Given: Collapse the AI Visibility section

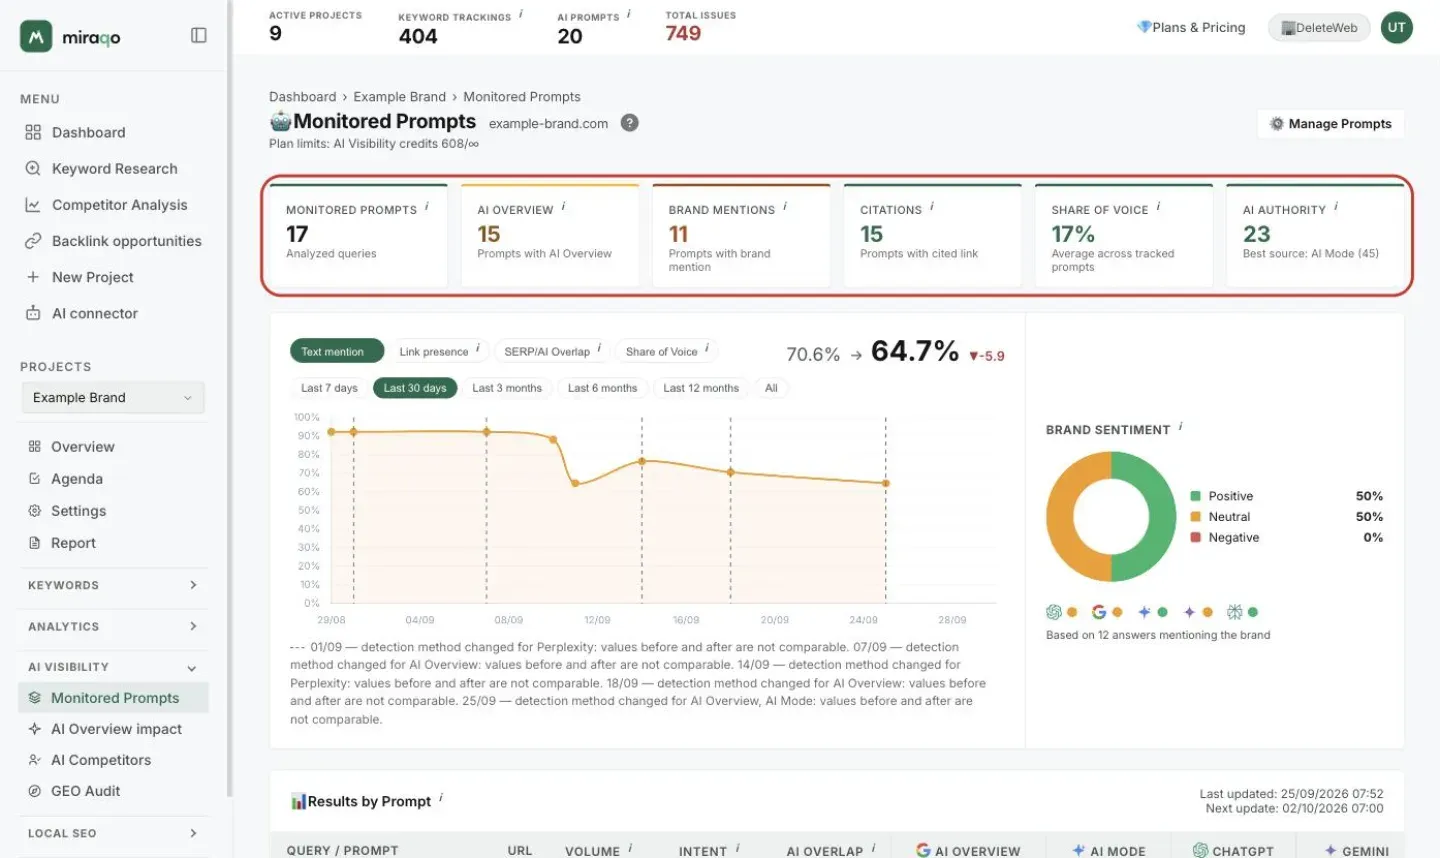Looking at the screenshot, I should point(113,667).
